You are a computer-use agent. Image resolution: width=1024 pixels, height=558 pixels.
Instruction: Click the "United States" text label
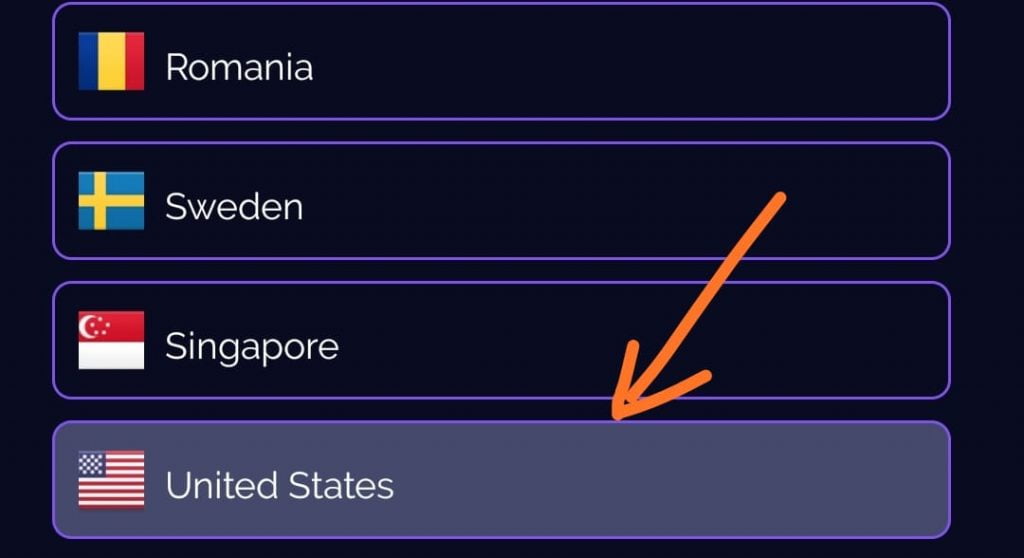(x=279, y=486)
